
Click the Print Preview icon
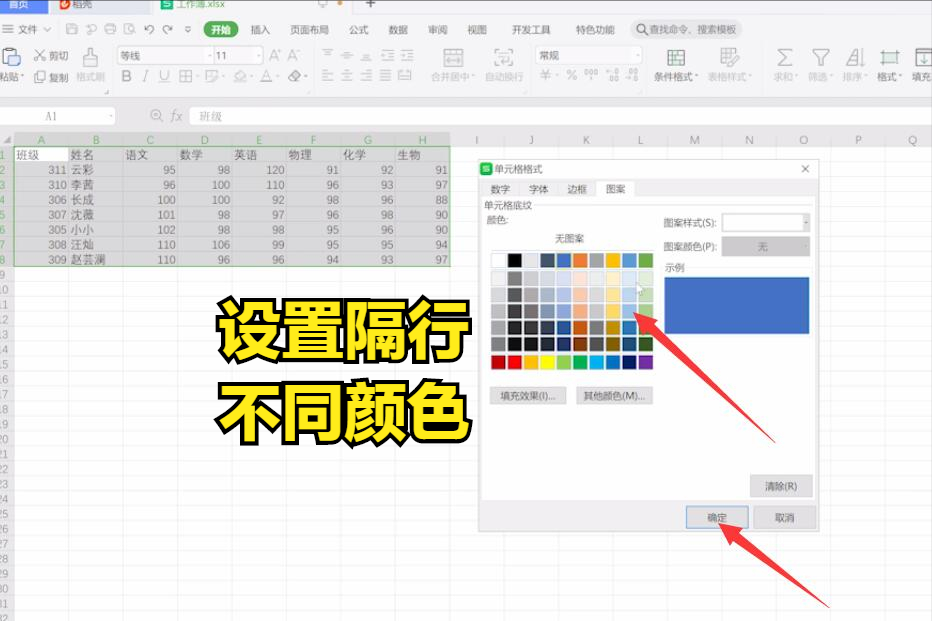[130, 29]
